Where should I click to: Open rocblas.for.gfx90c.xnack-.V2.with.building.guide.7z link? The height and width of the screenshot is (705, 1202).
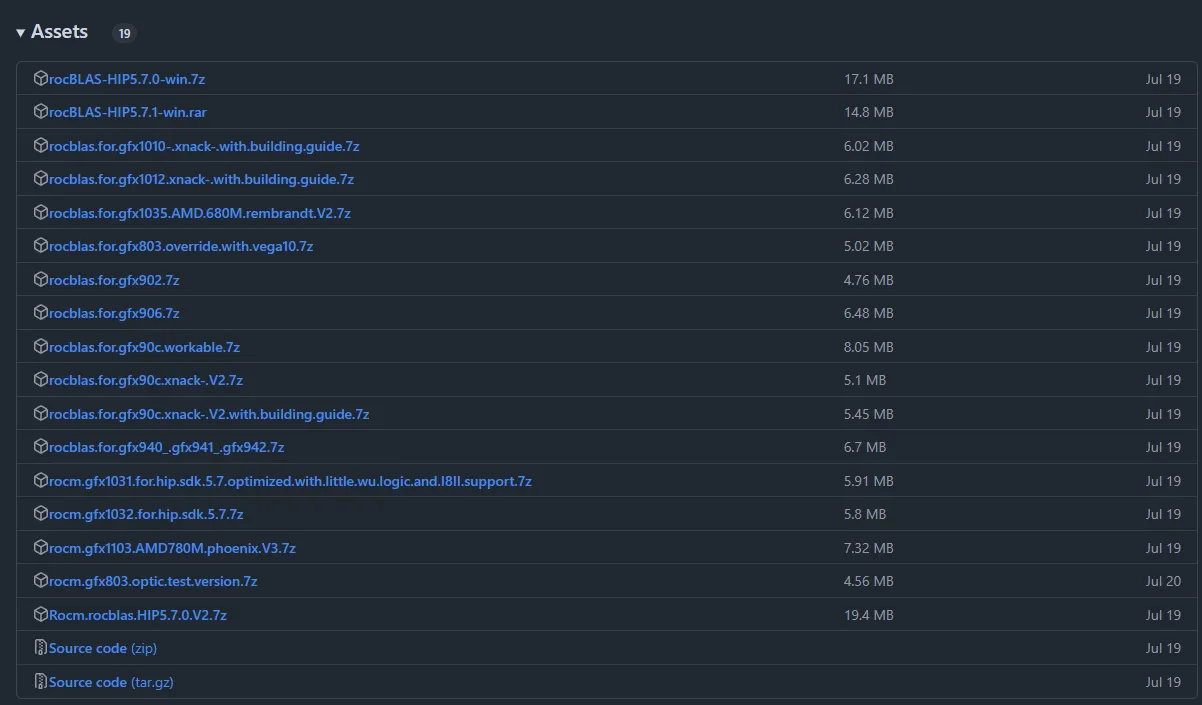[x=209, y=414]
